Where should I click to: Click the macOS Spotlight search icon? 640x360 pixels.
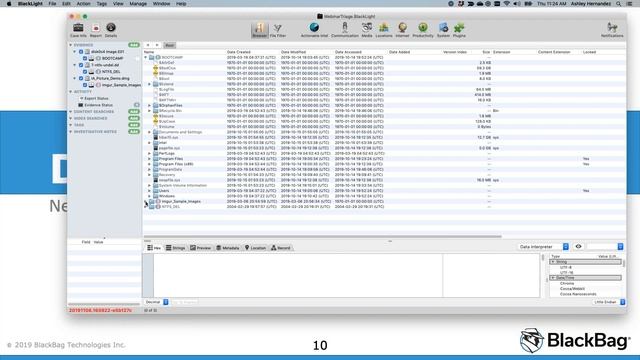[x=619, y=4]
